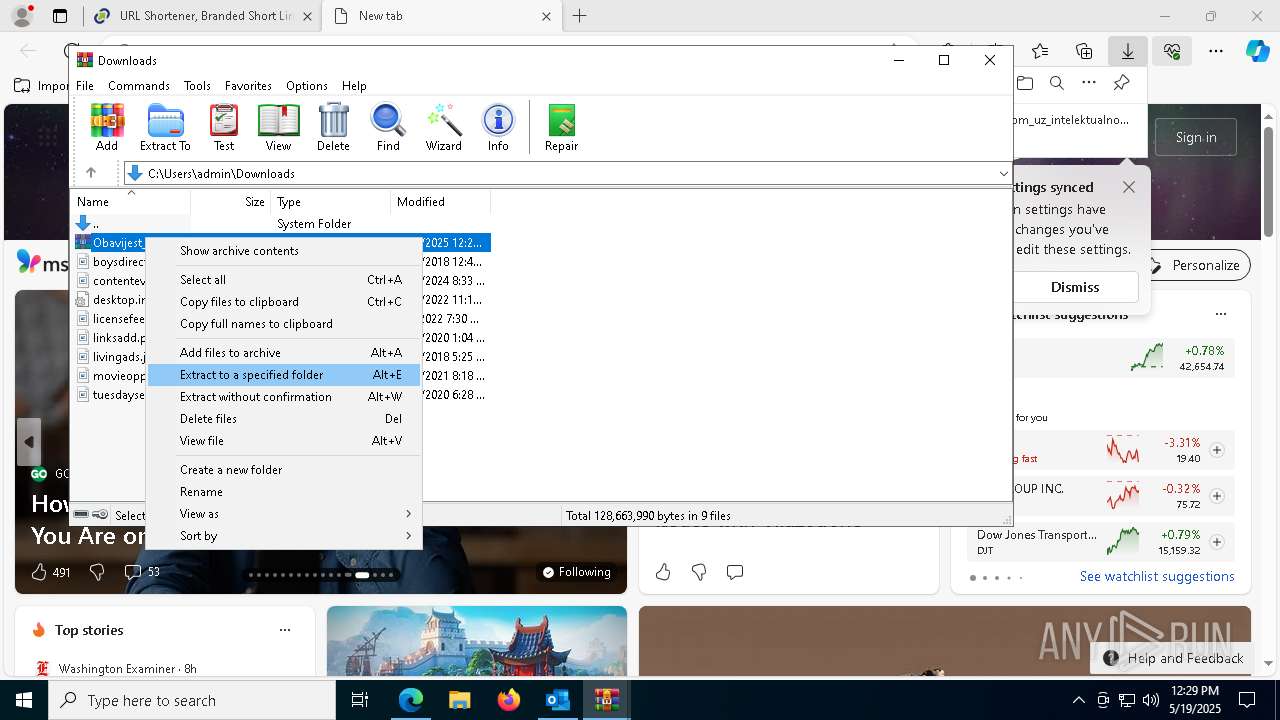Open Edge Favorites star icon
Viewport: 1280px width, 720px height.
pyautogui.click(x=1040, y=51)
